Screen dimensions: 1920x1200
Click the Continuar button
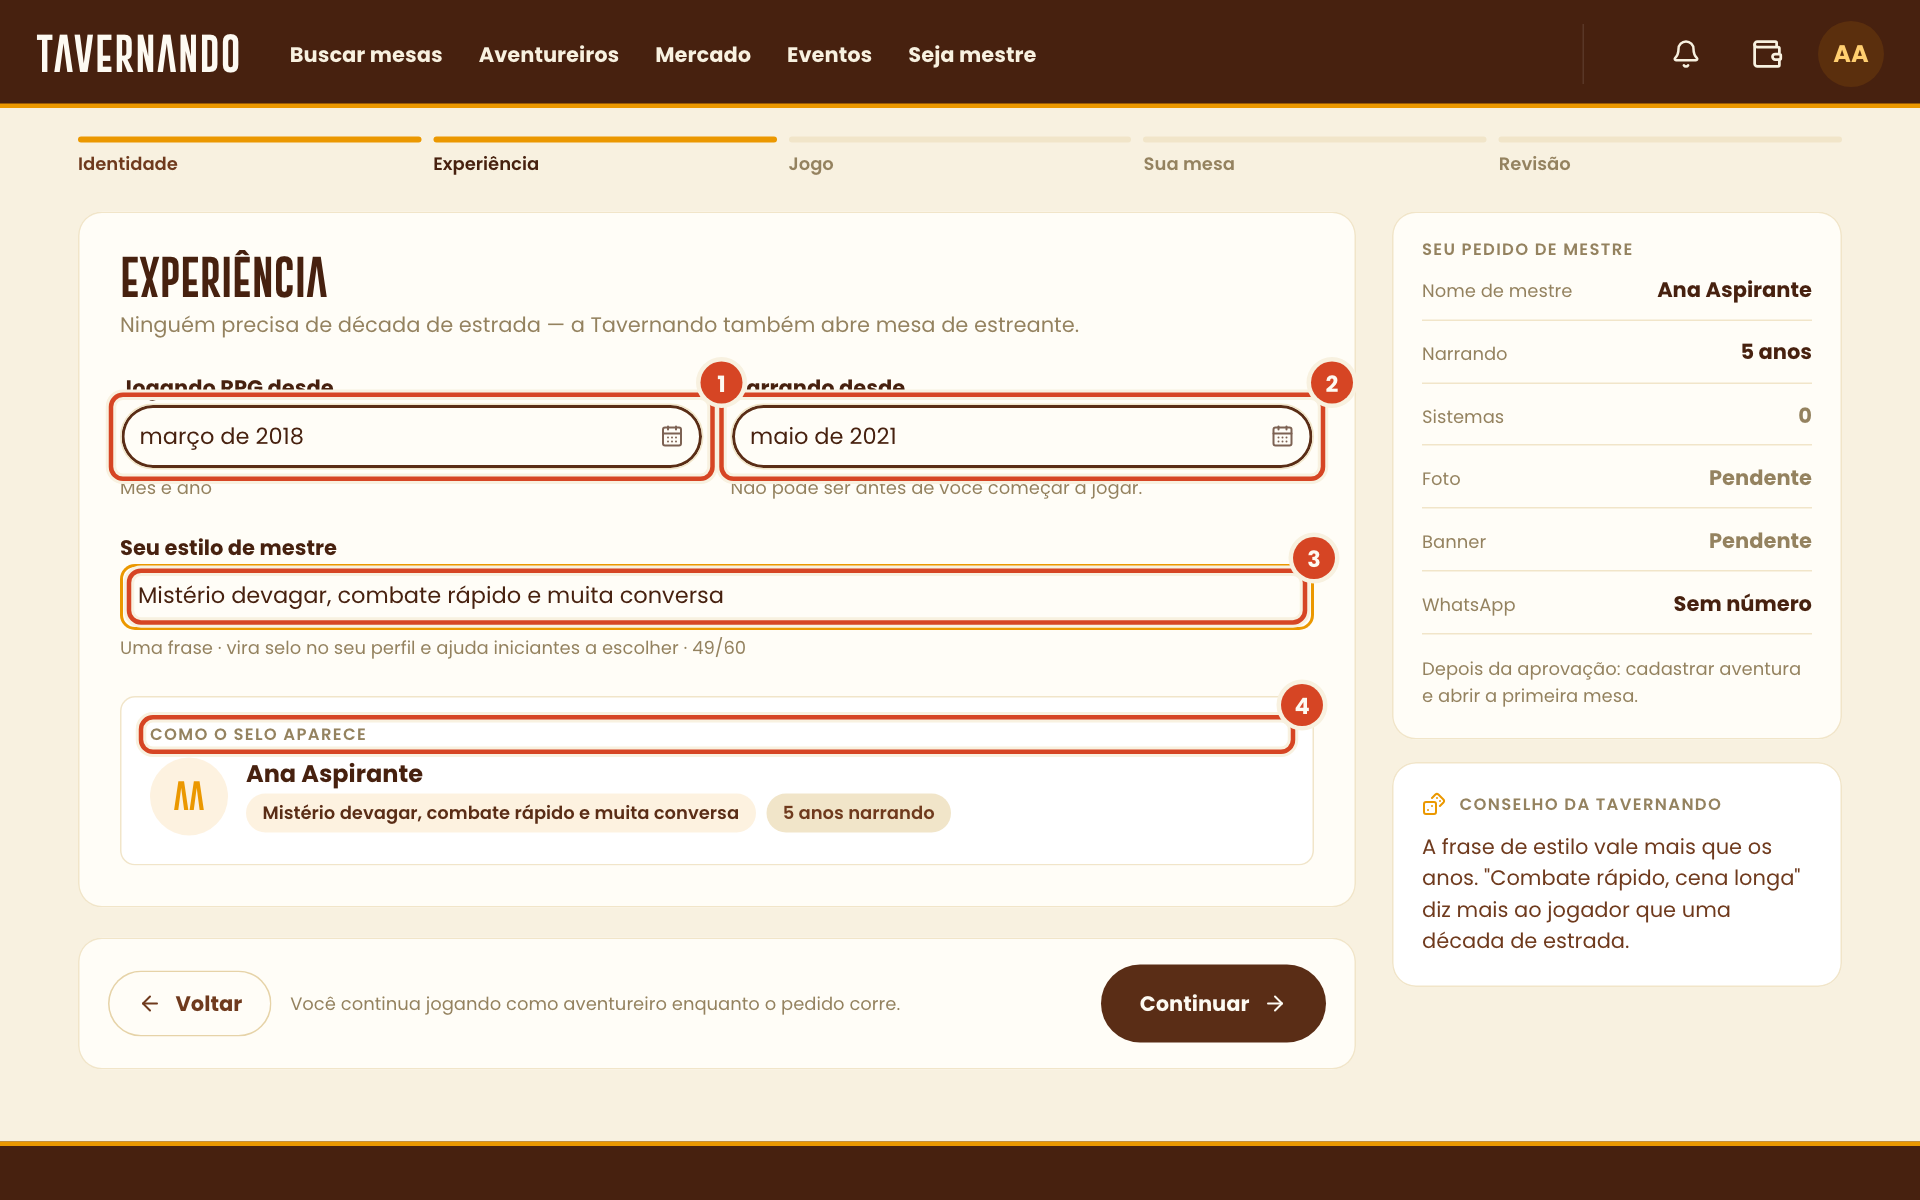pos(1213,1003)
